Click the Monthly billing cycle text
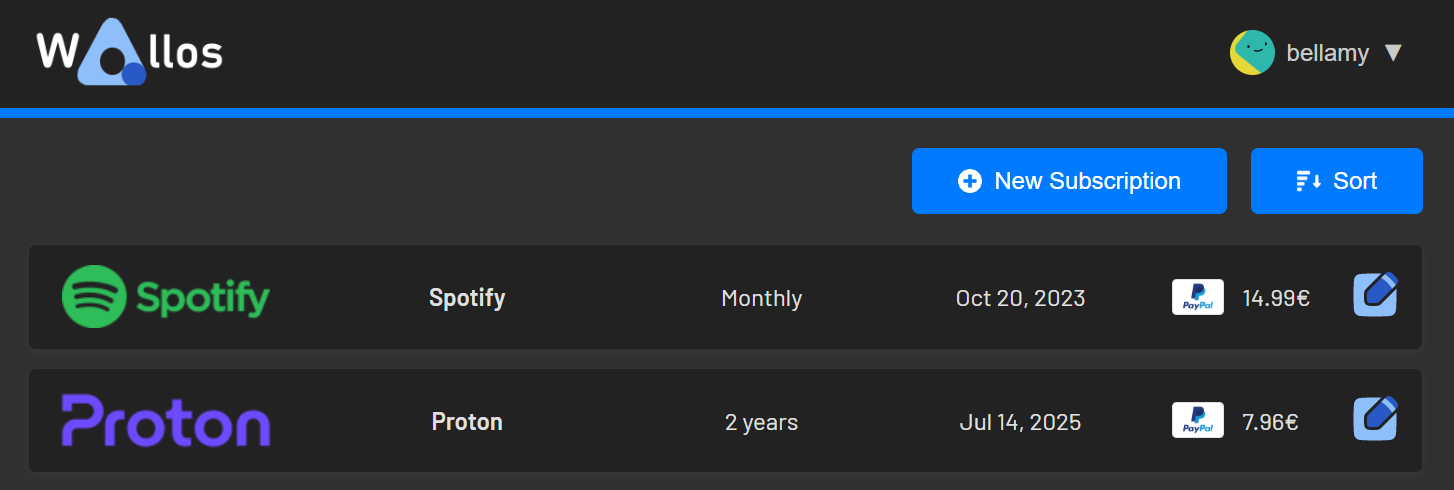Image resolution: width=1454 pixels, height=490 pixels. click(x=761, y=298)
